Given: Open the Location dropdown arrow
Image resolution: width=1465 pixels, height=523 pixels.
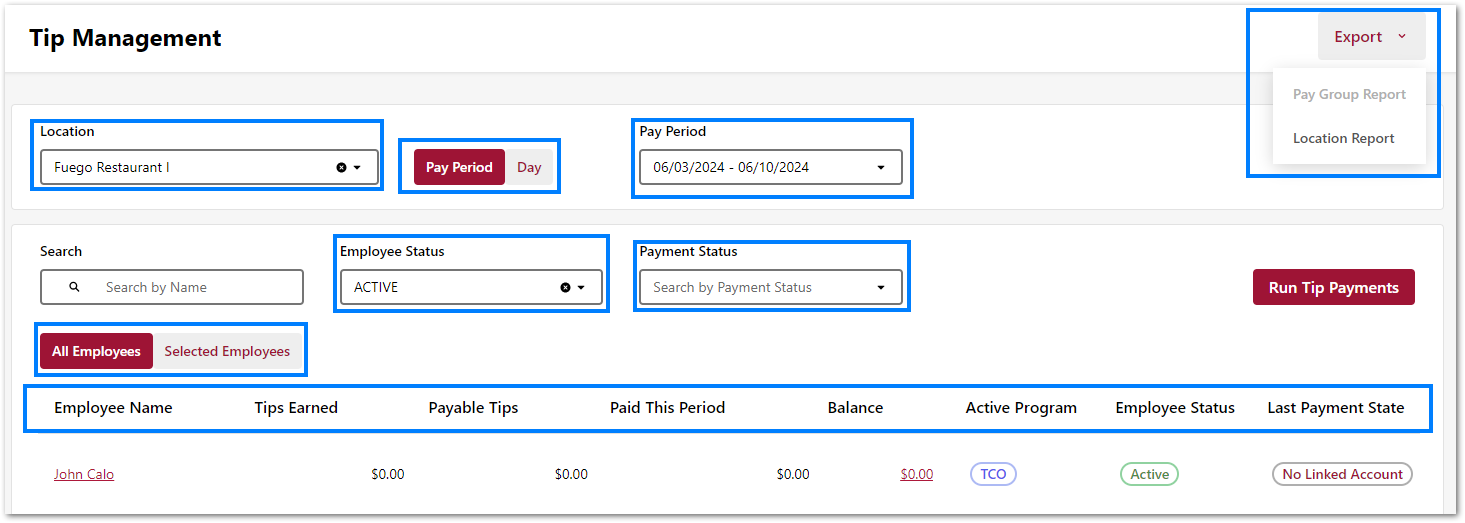Looking at the screenshot, I should pos(358,168).
